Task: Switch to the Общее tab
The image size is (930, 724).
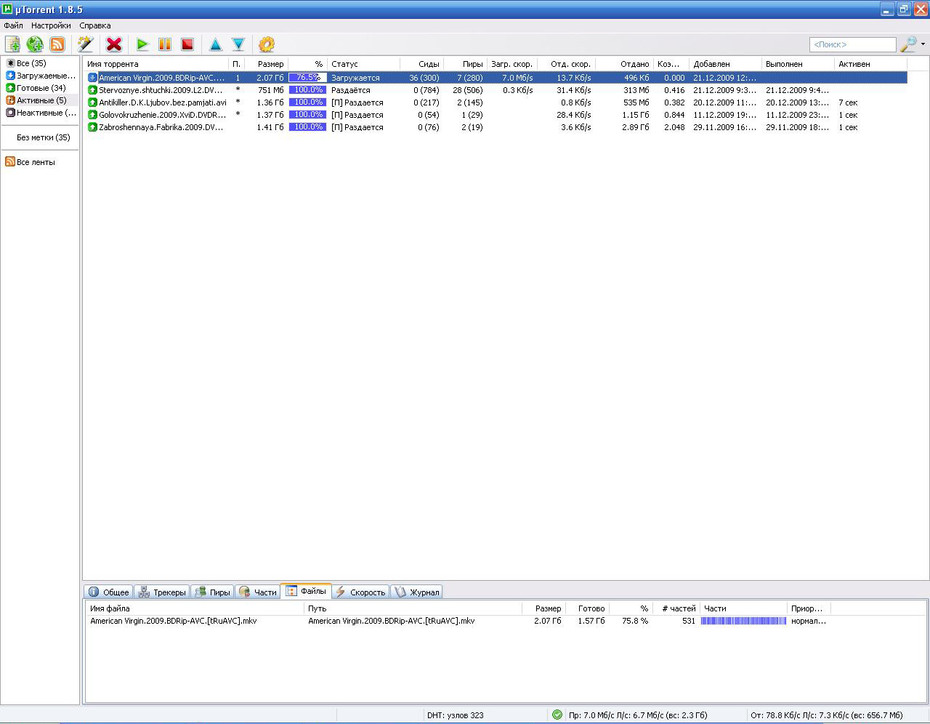Action: [x=109, y=592]
